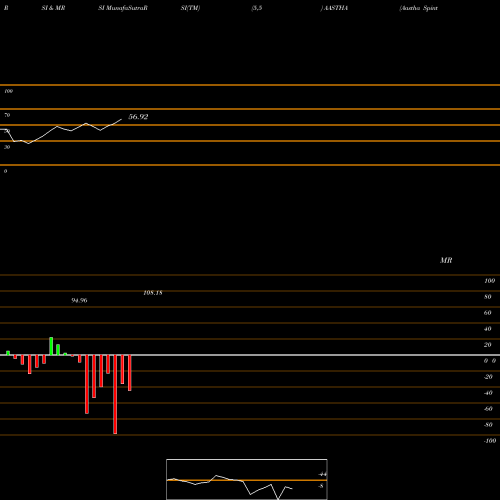Open the mini chart thumbnail at bottom
This screenshot has width=500, height=500.
(247, 479)
